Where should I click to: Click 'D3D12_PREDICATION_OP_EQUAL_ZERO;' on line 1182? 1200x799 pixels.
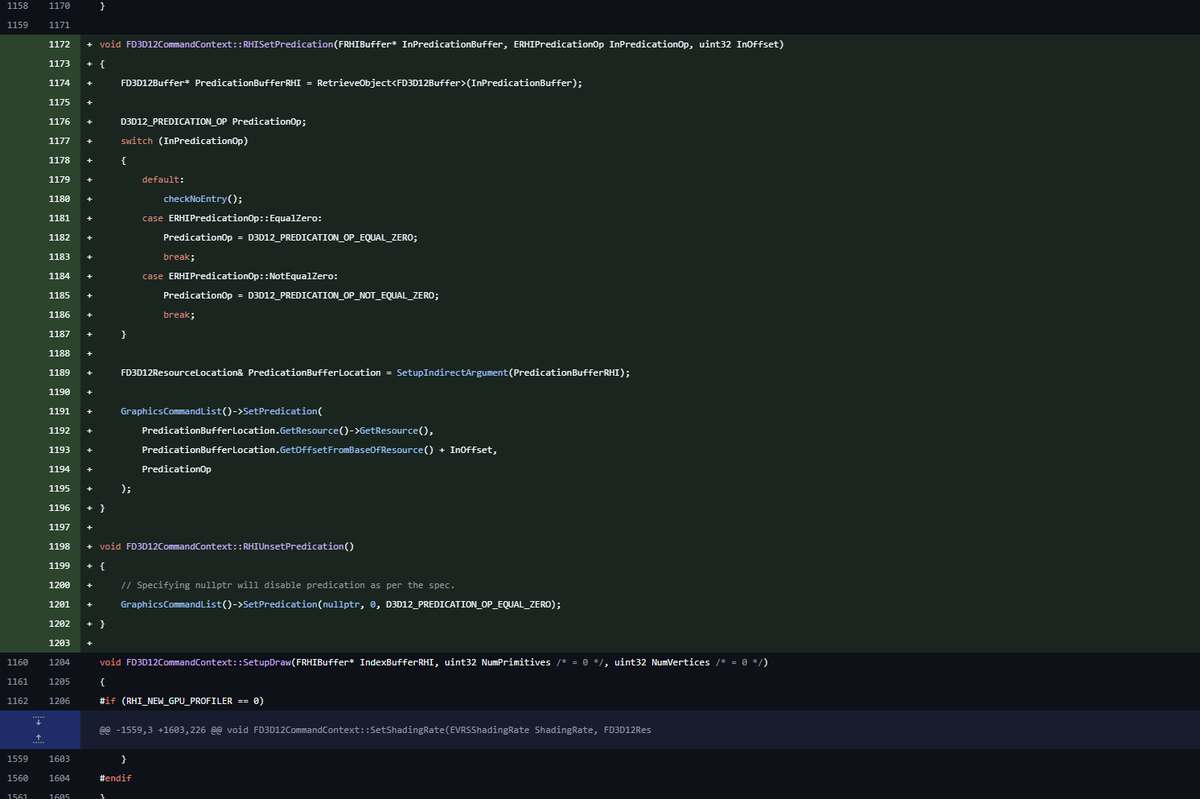pyautogui.click(x=332, y=237)
